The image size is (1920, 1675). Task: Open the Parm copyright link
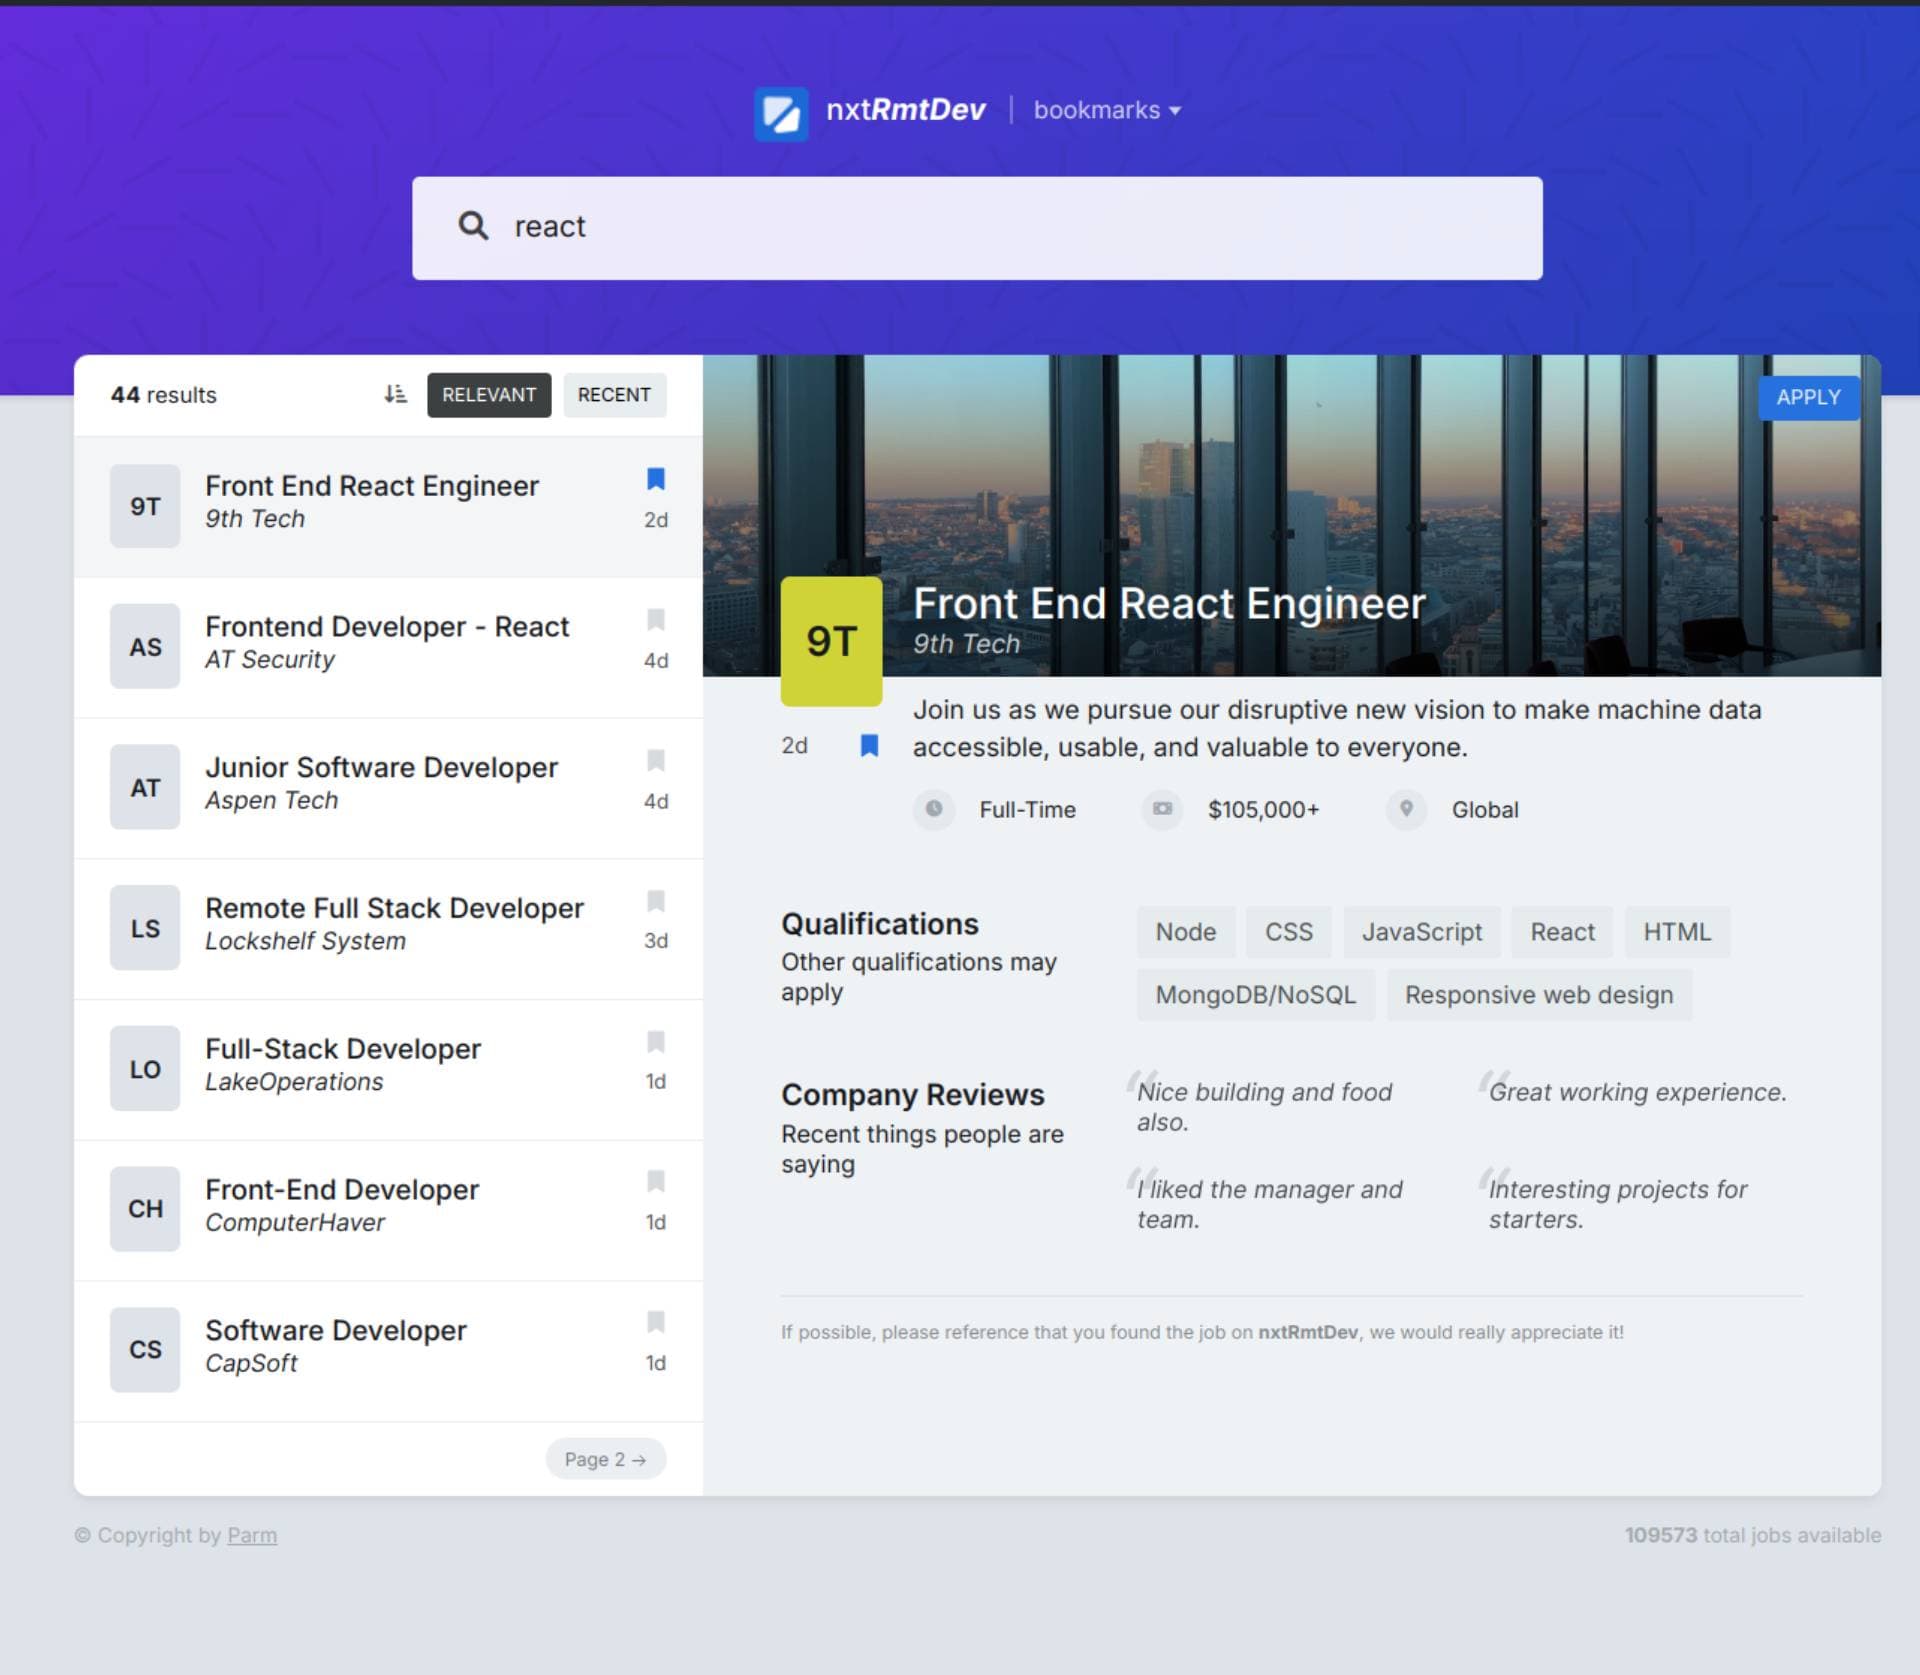point(252,1535)
